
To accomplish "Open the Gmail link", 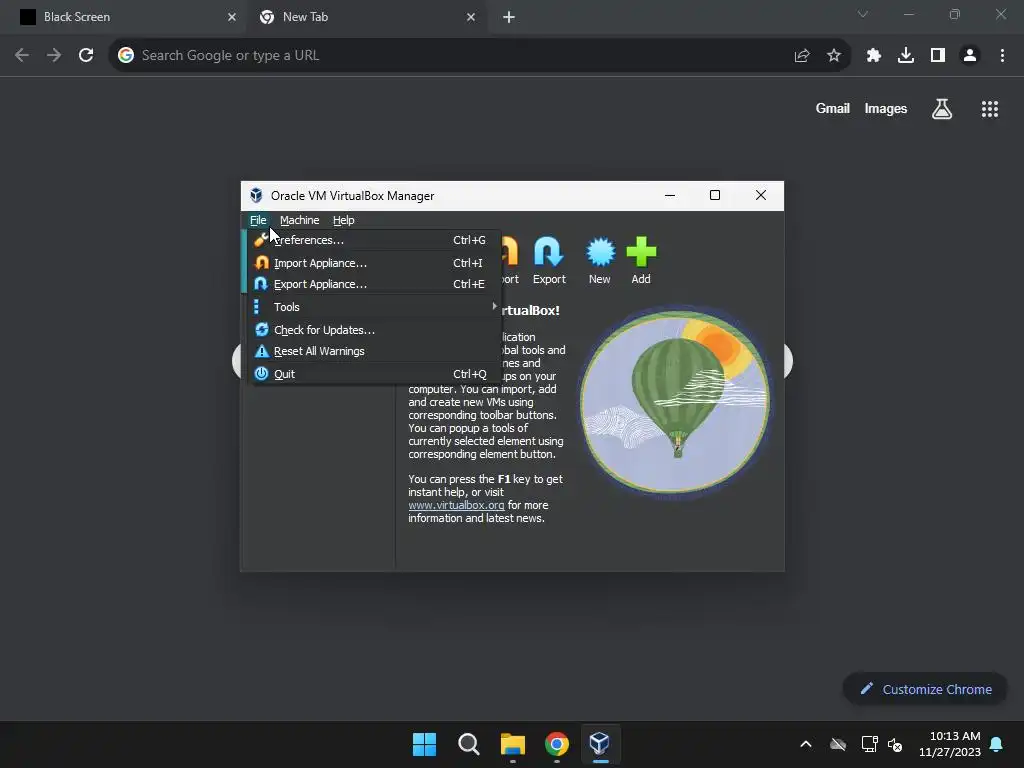I will [833, 108].
